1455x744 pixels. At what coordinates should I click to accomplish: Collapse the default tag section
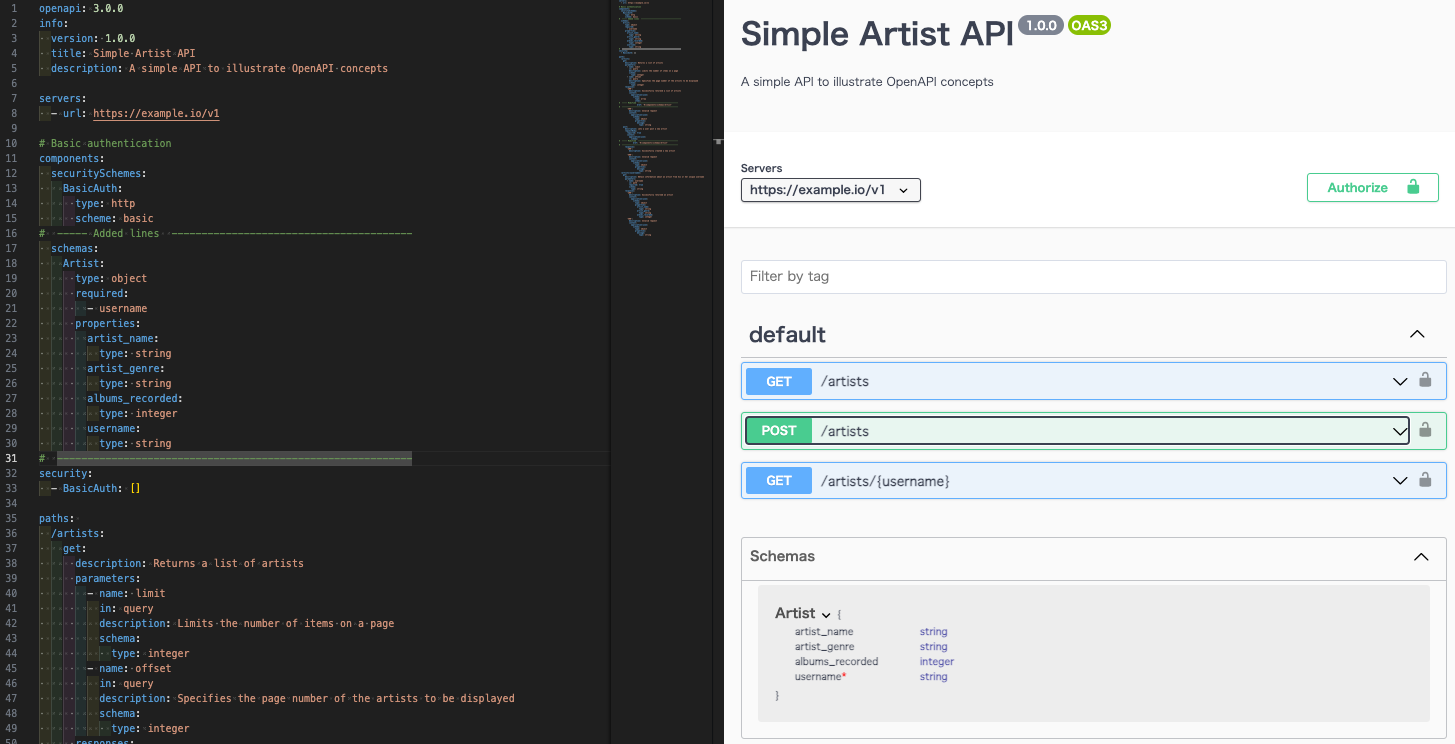1417,334
